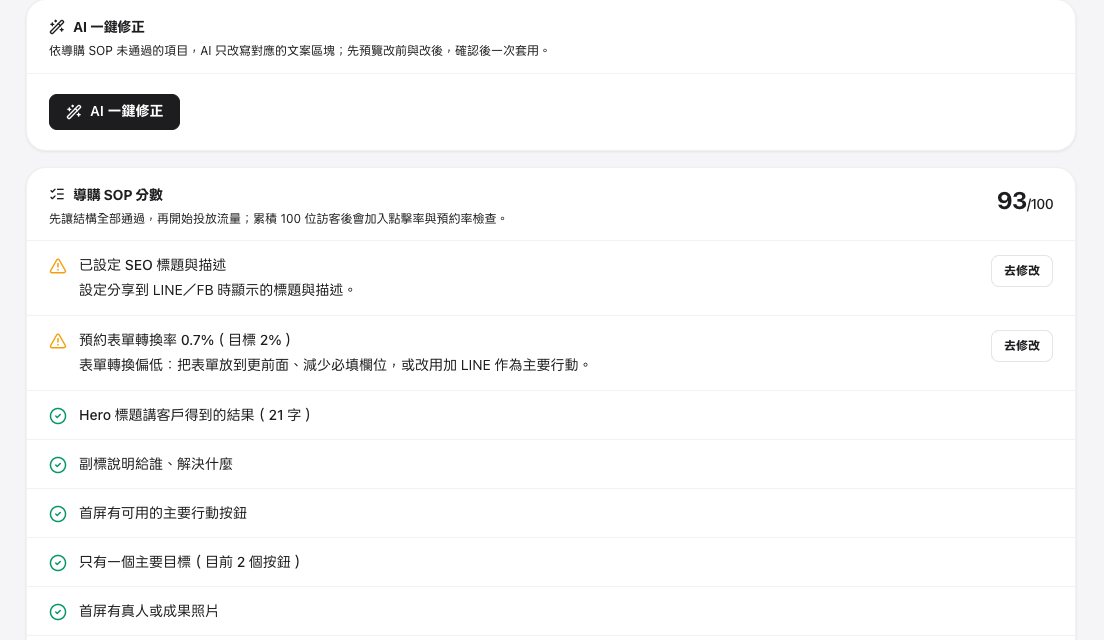
Task: Select the 導購 SOP 分數 heading
Action: click(x=118, y=194)
